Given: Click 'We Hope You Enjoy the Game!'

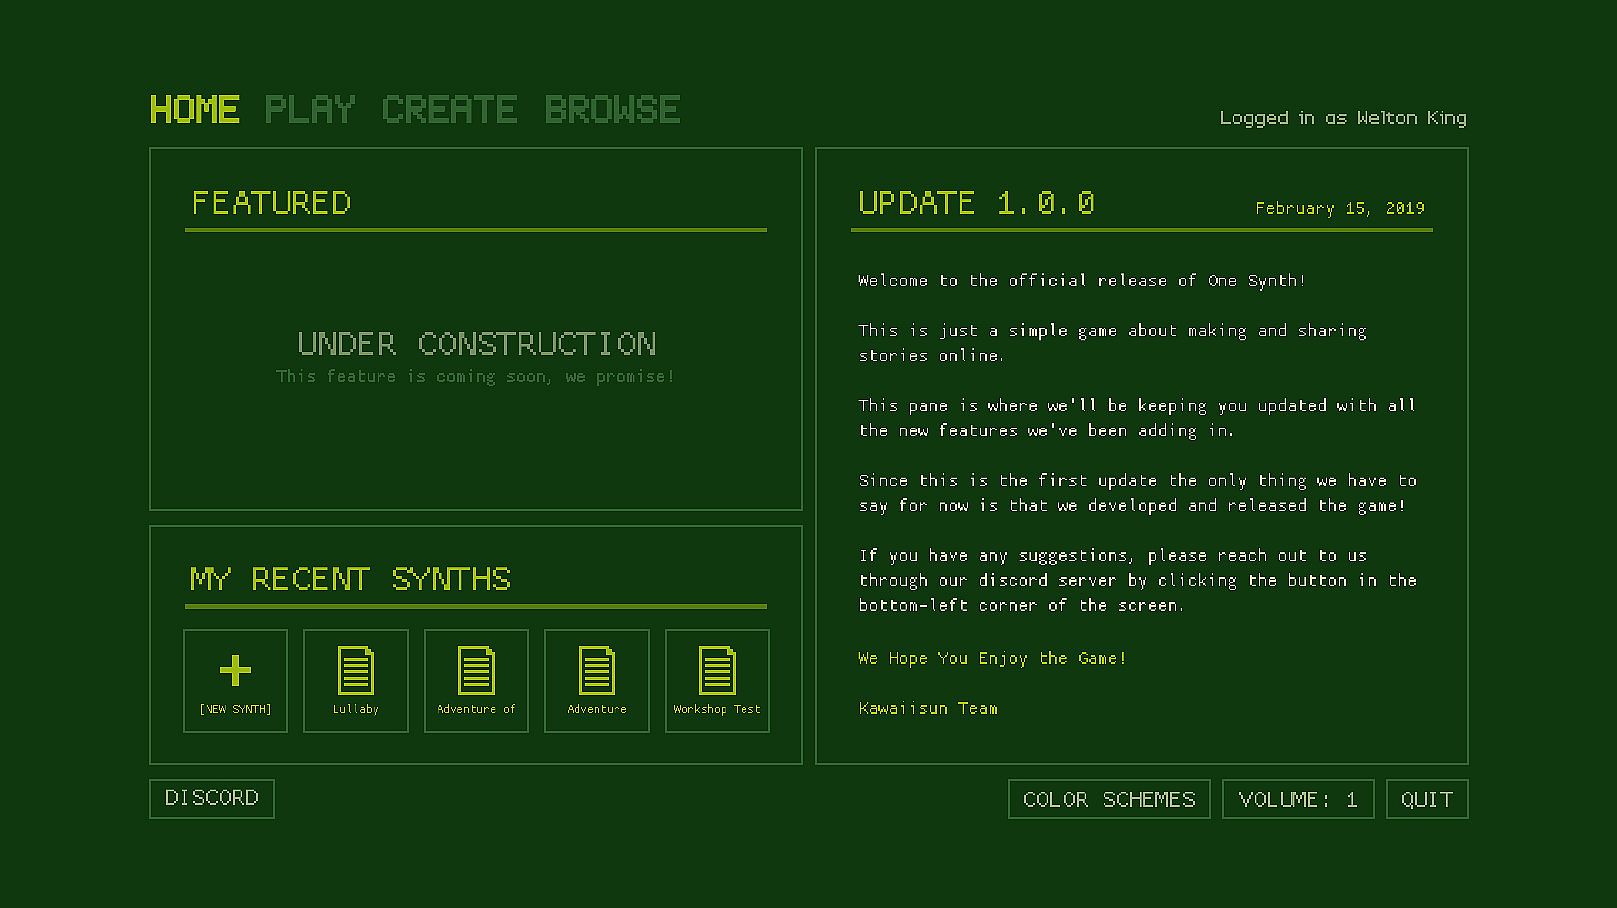Looking at the screenshot, I should tap(992, 658).
